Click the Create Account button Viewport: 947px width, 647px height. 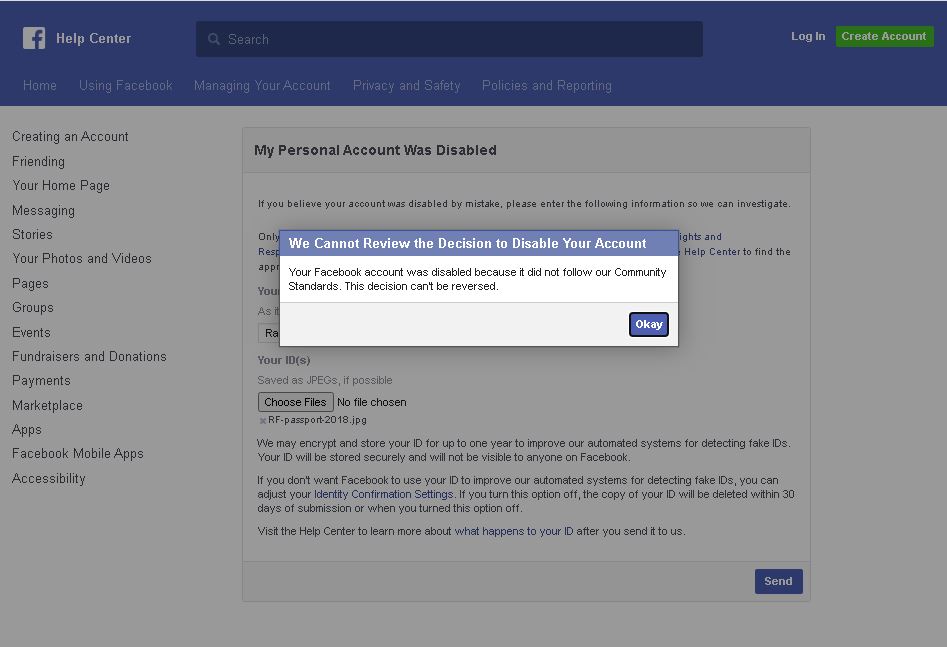(884, 36)
